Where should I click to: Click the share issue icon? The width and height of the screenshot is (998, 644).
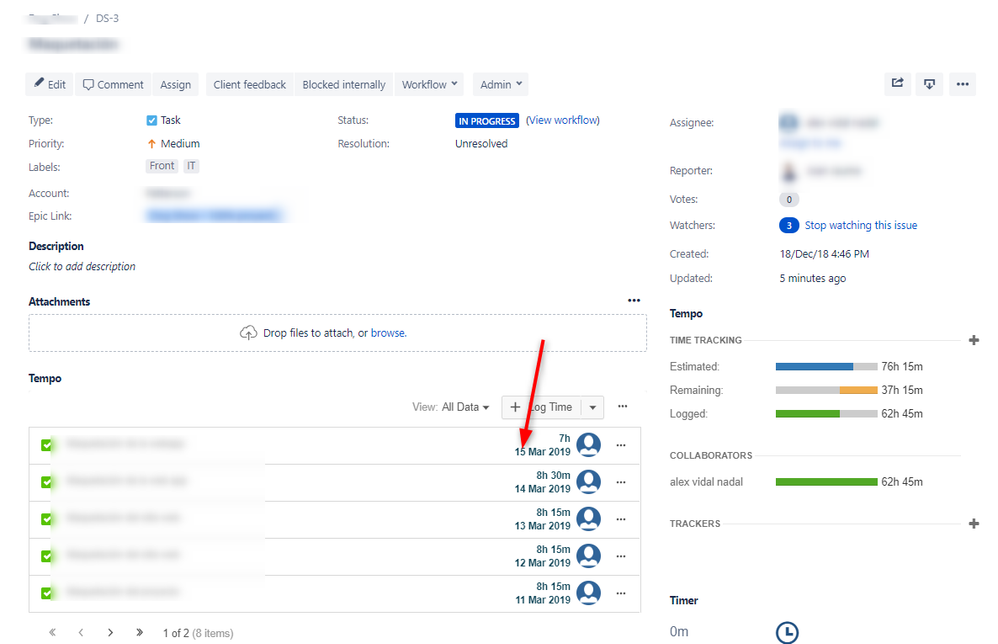coord(897,84)
